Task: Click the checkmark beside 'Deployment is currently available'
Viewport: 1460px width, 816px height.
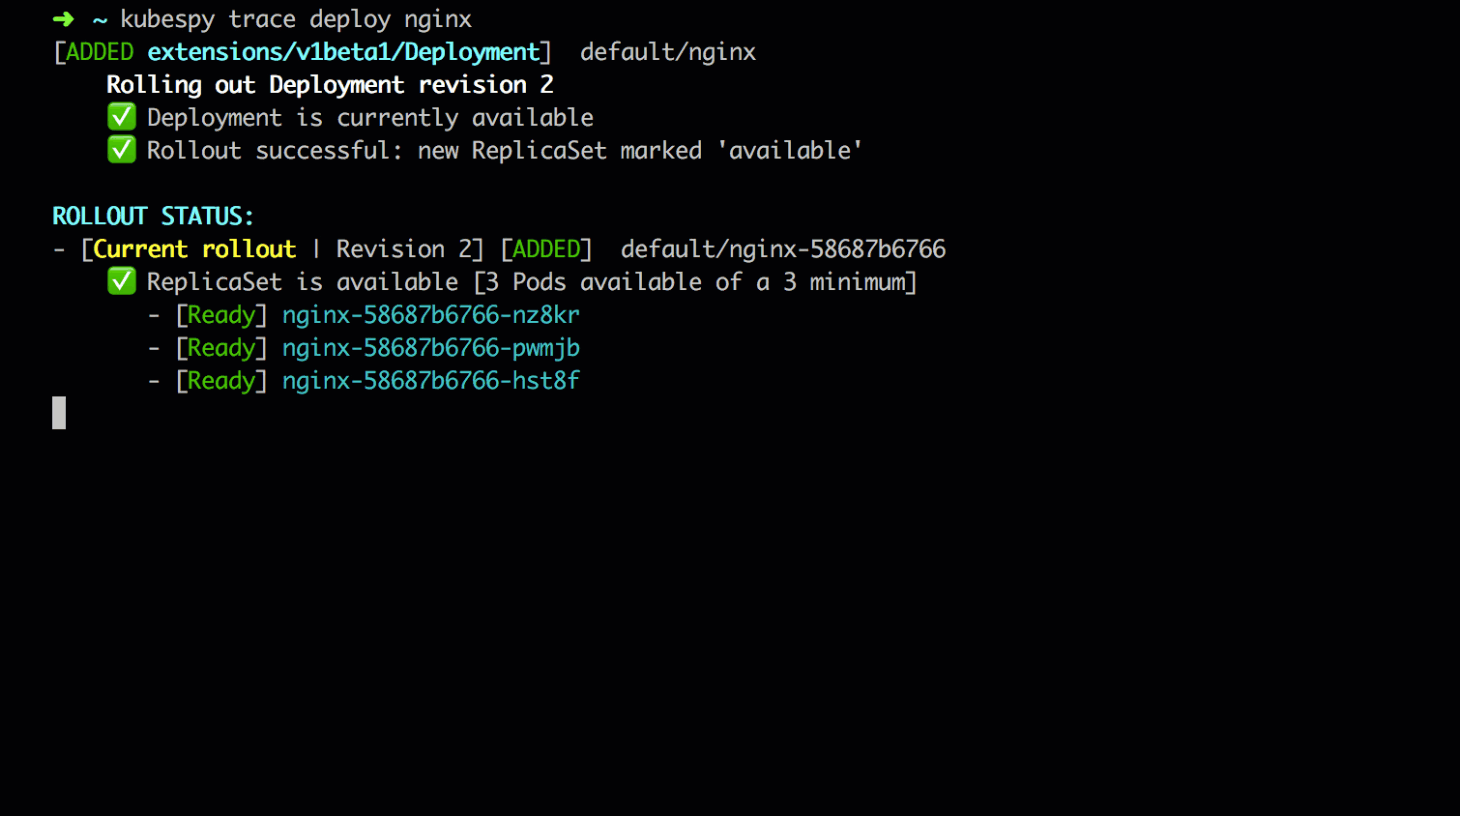Action: tap(121, 117)
